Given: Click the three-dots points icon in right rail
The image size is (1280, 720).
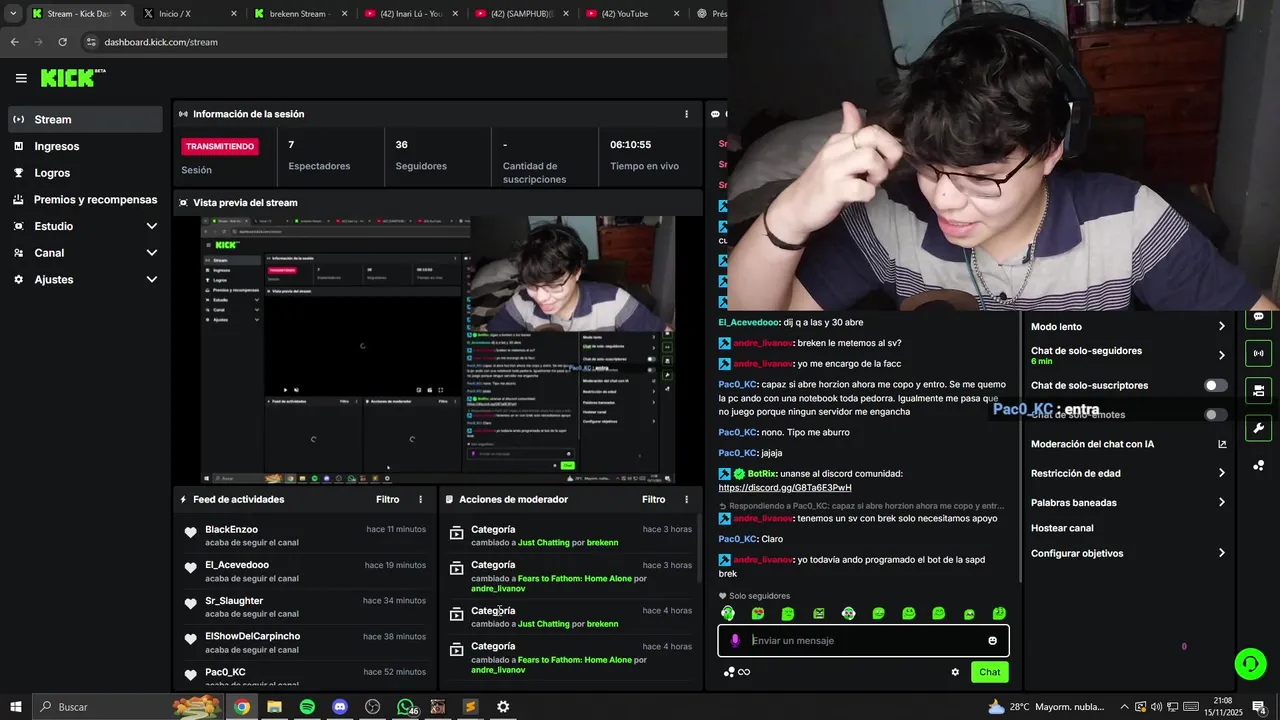Looking at the screenshot, I should (x=1258, y=465).
